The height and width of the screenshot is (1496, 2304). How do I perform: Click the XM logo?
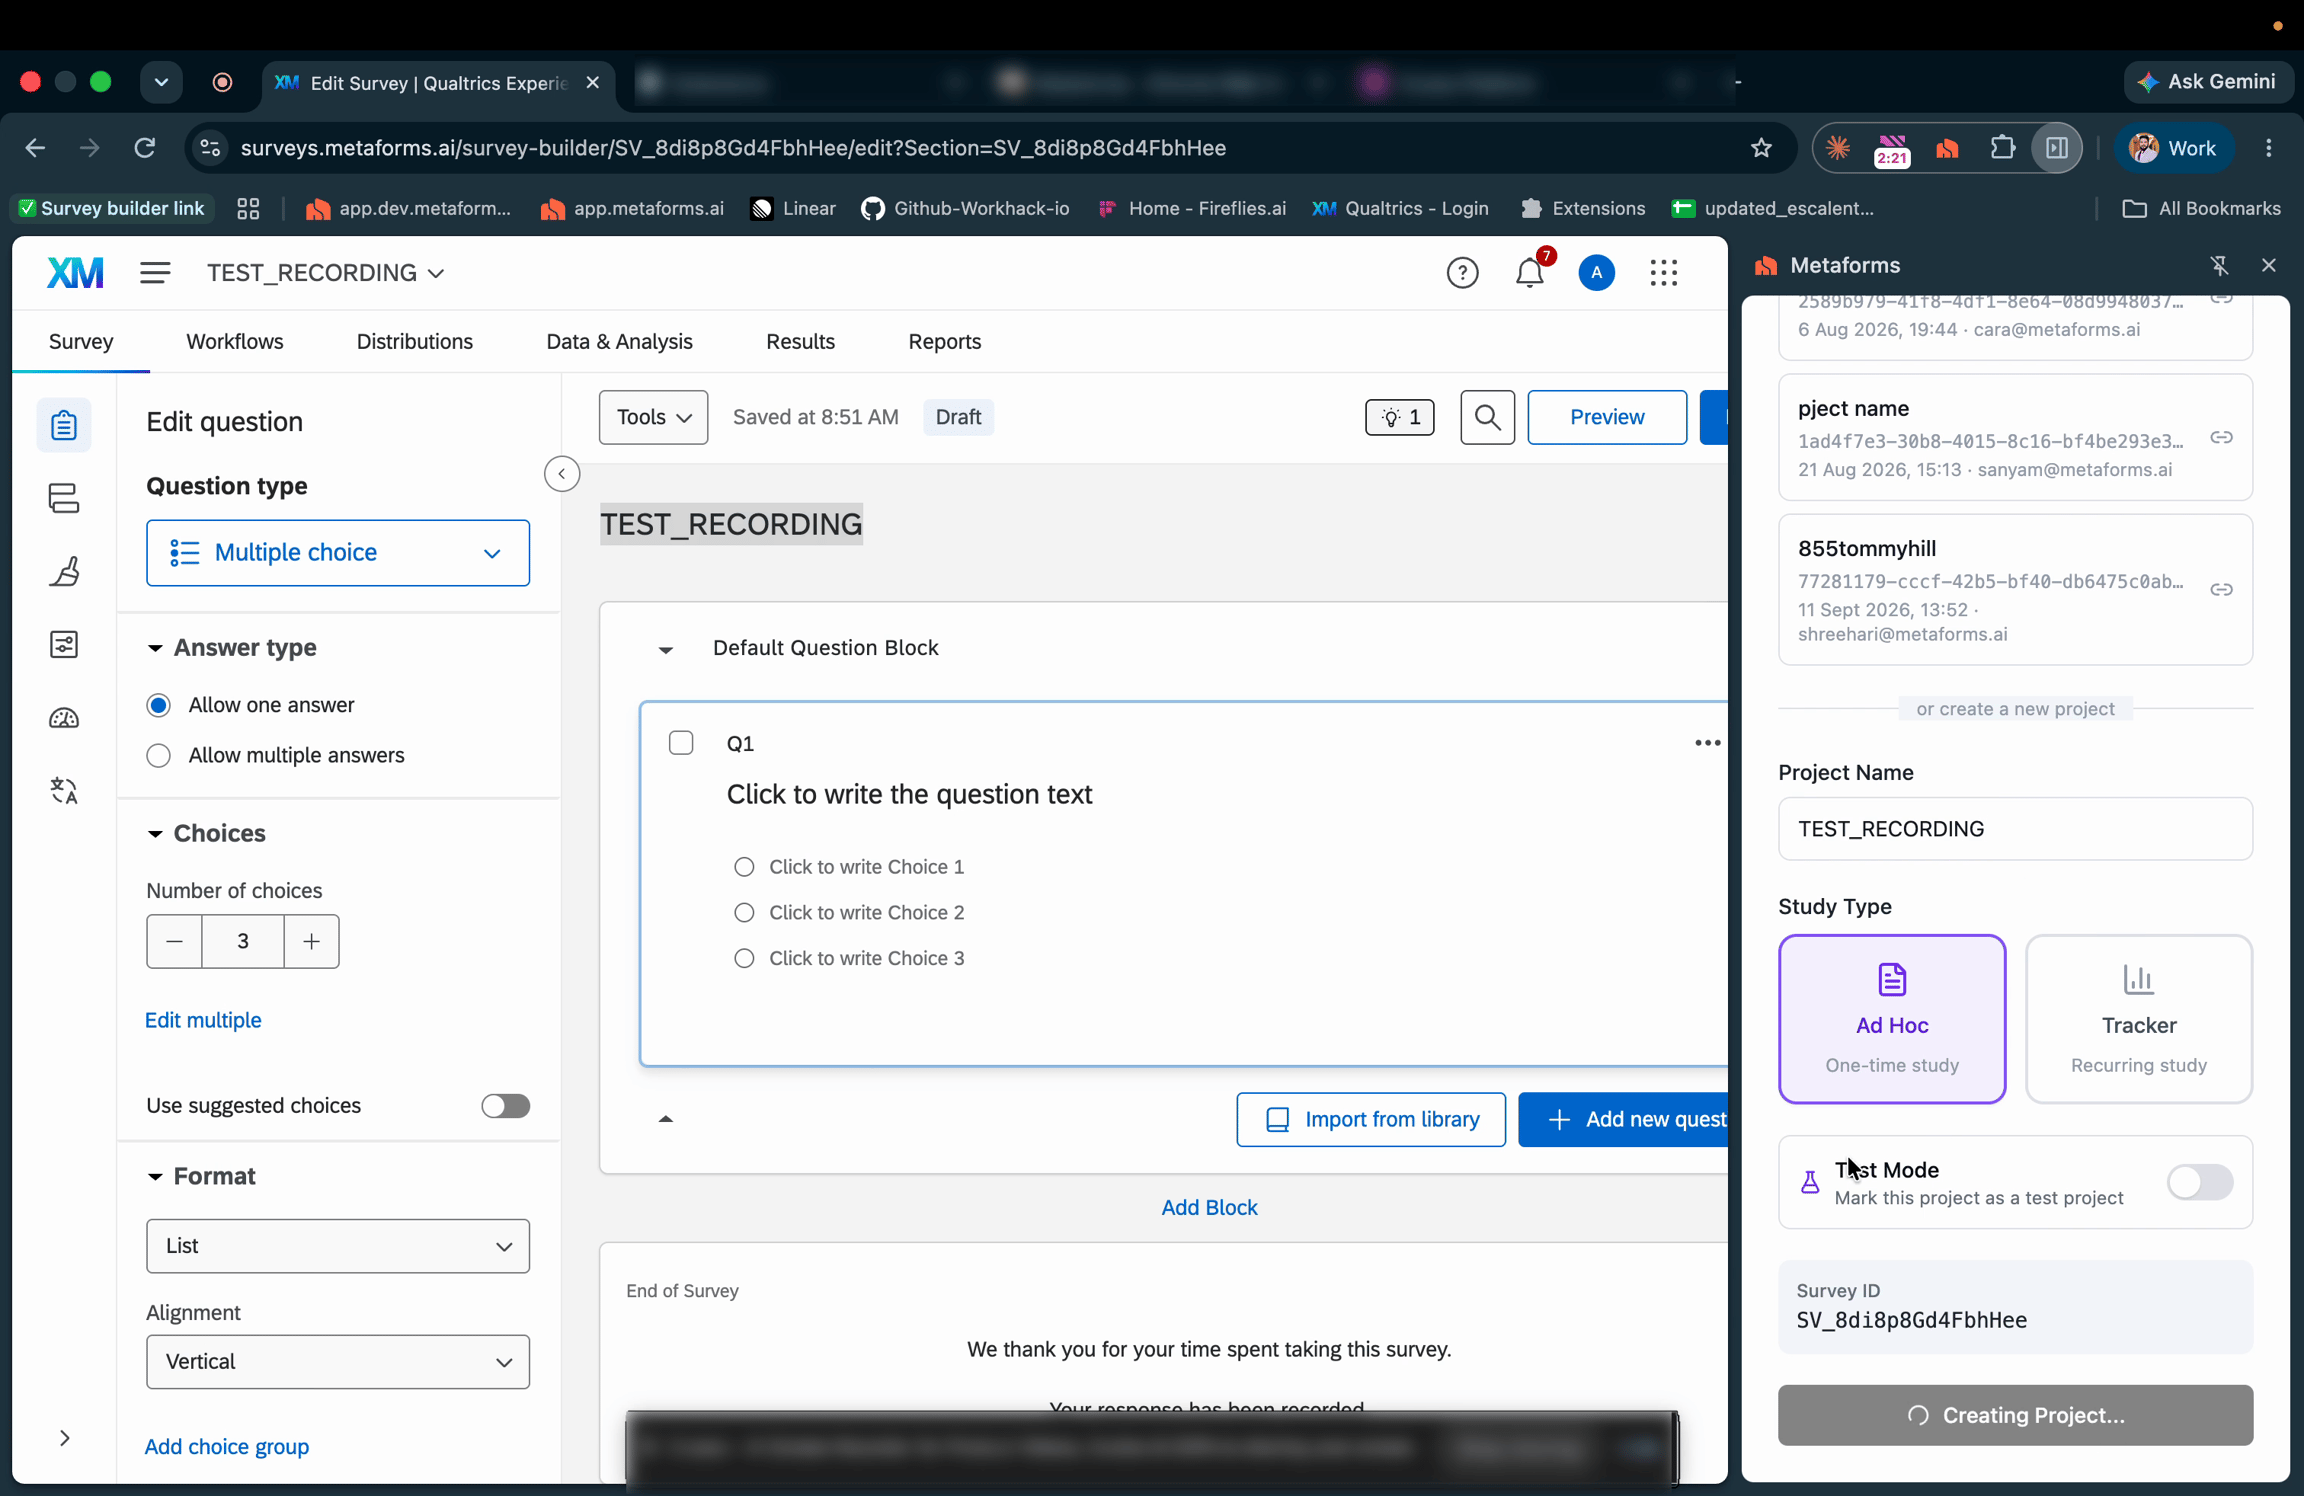[x=75, y=272]
